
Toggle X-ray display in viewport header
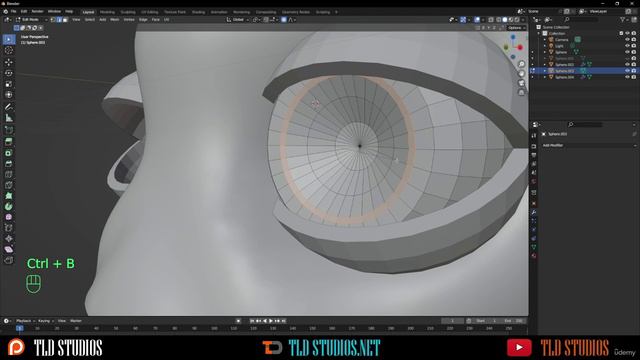(491, 20)
